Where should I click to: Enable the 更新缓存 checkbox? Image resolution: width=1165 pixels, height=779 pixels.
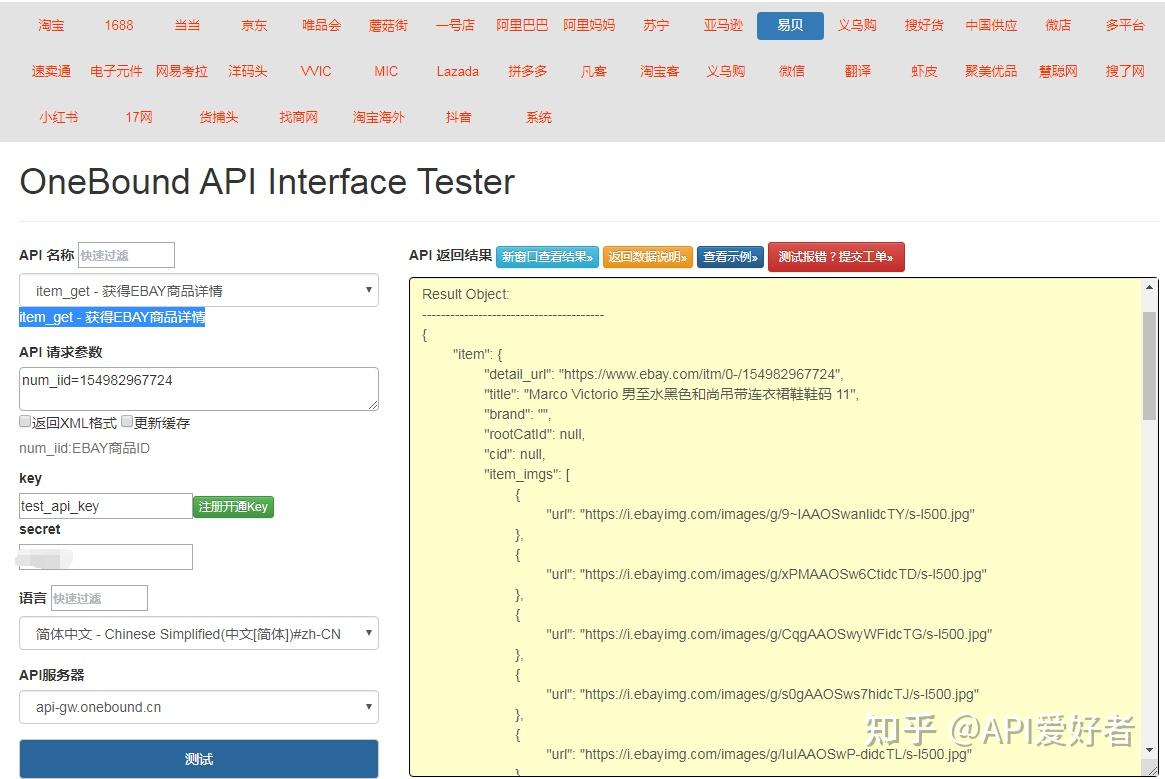127,421
